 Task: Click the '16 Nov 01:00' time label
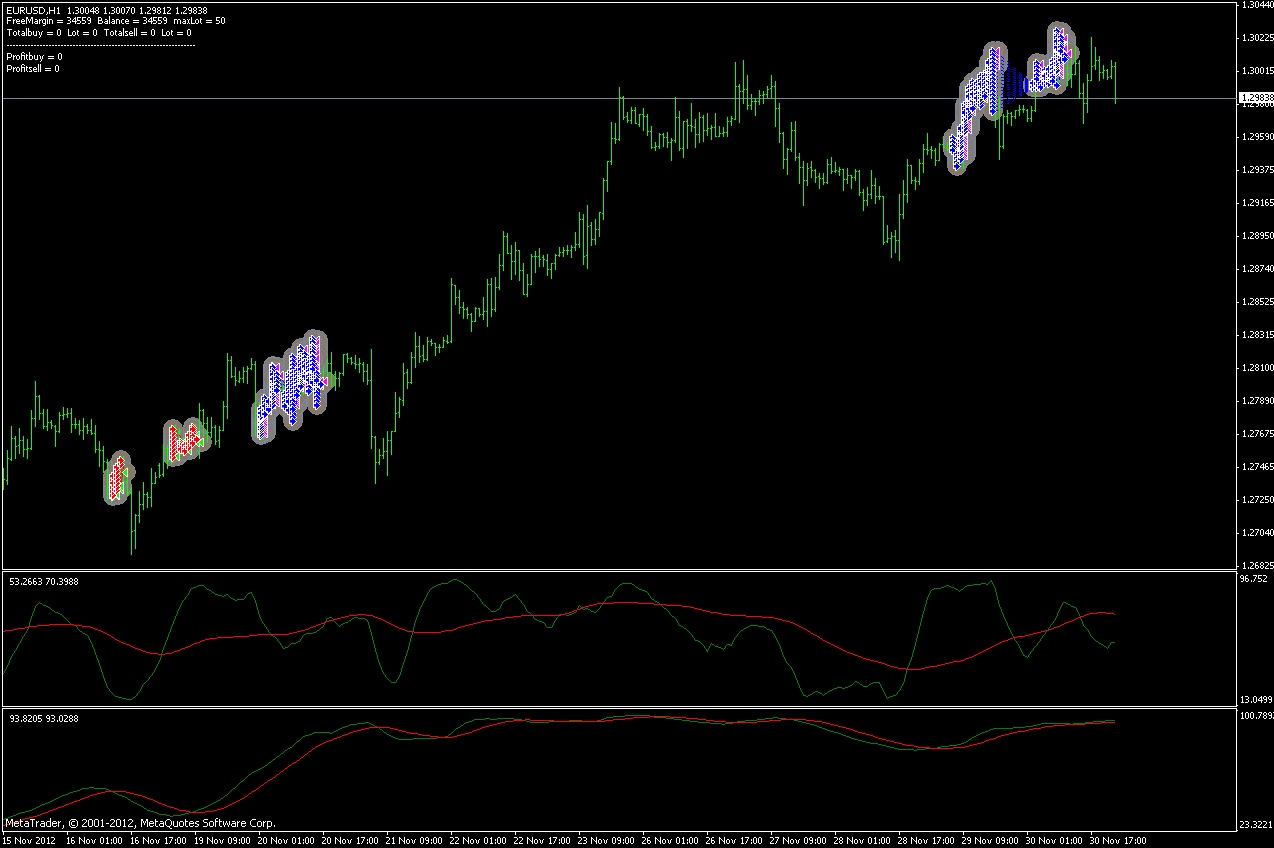[x=94, y=841]
